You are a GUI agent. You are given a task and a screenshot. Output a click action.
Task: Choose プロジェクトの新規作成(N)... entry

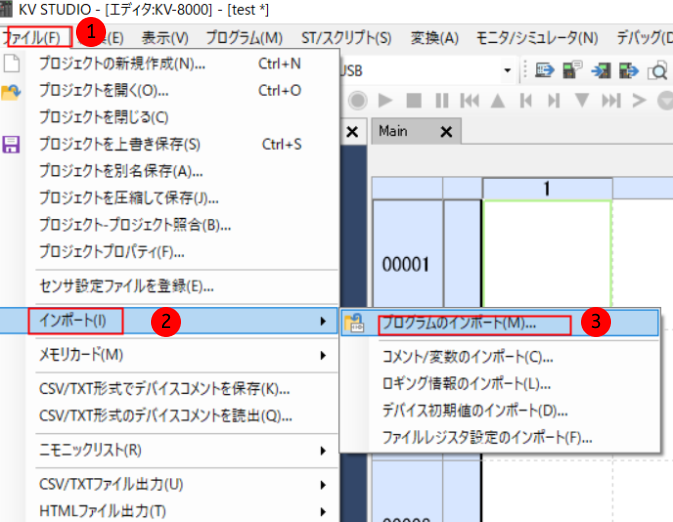pyautogui.click(x=182, y=64)
